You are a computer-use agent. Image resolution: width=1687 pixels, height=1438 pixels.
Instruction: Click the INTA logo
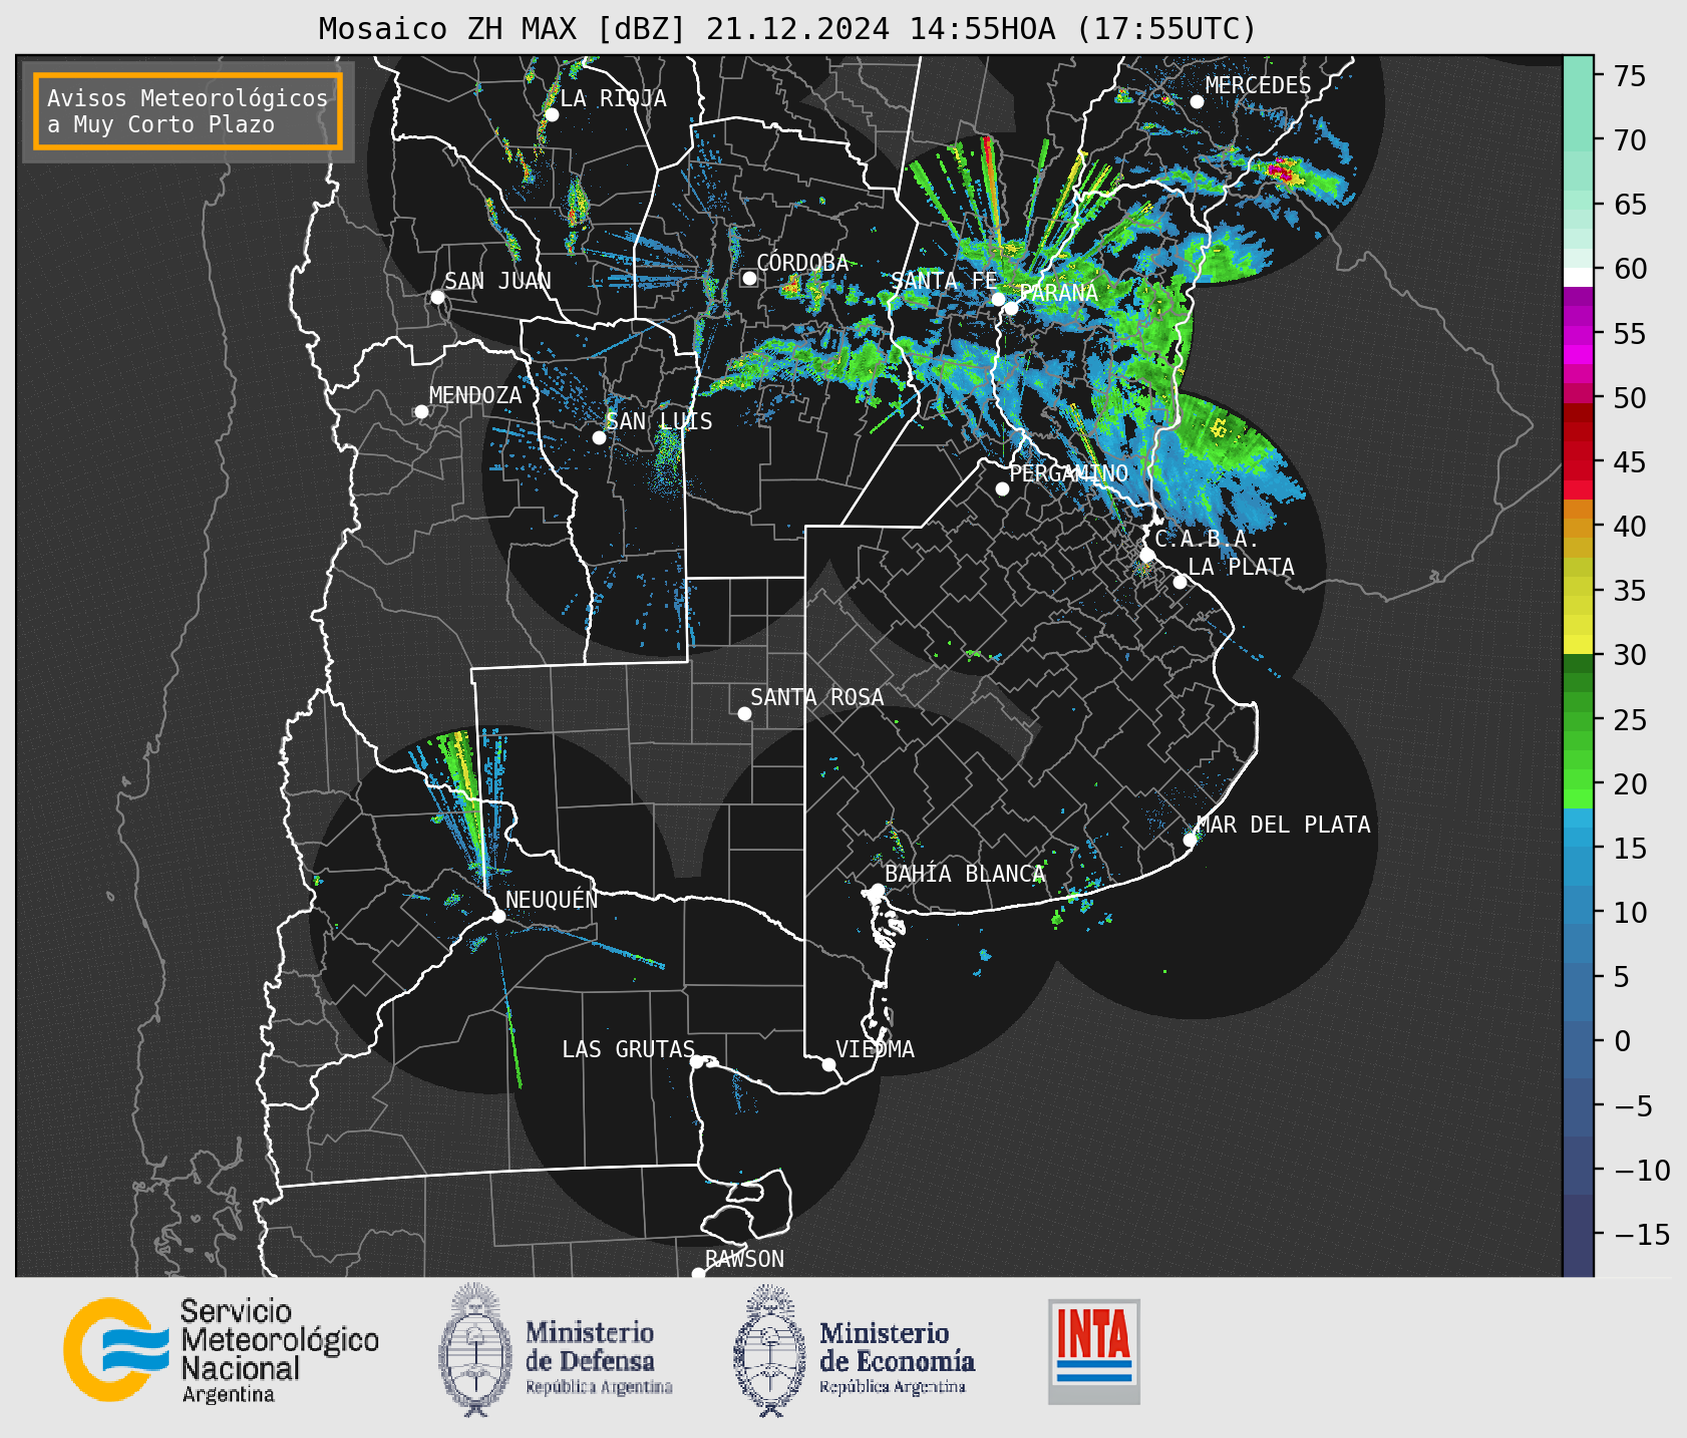click(1094, 1351)
